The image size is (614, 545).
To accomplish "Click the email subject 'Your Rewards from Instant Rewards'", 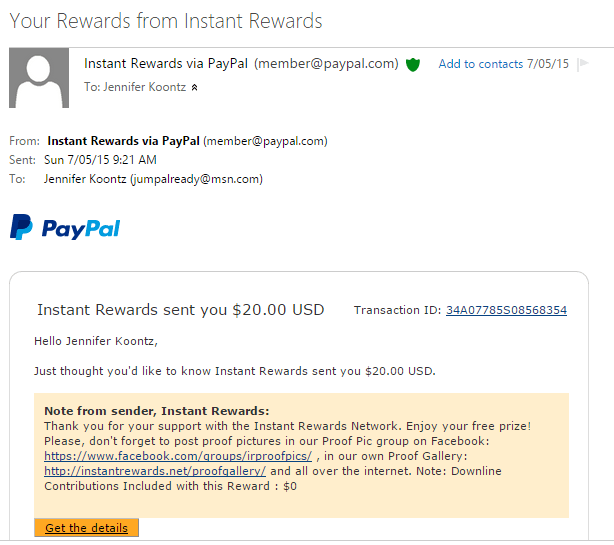I will click(x=166, y=21).
